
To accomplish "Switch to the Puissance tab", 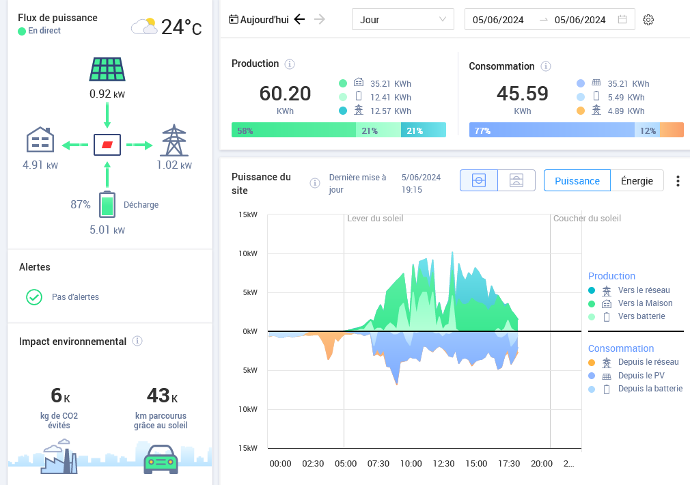I will [x=577, y=180].
